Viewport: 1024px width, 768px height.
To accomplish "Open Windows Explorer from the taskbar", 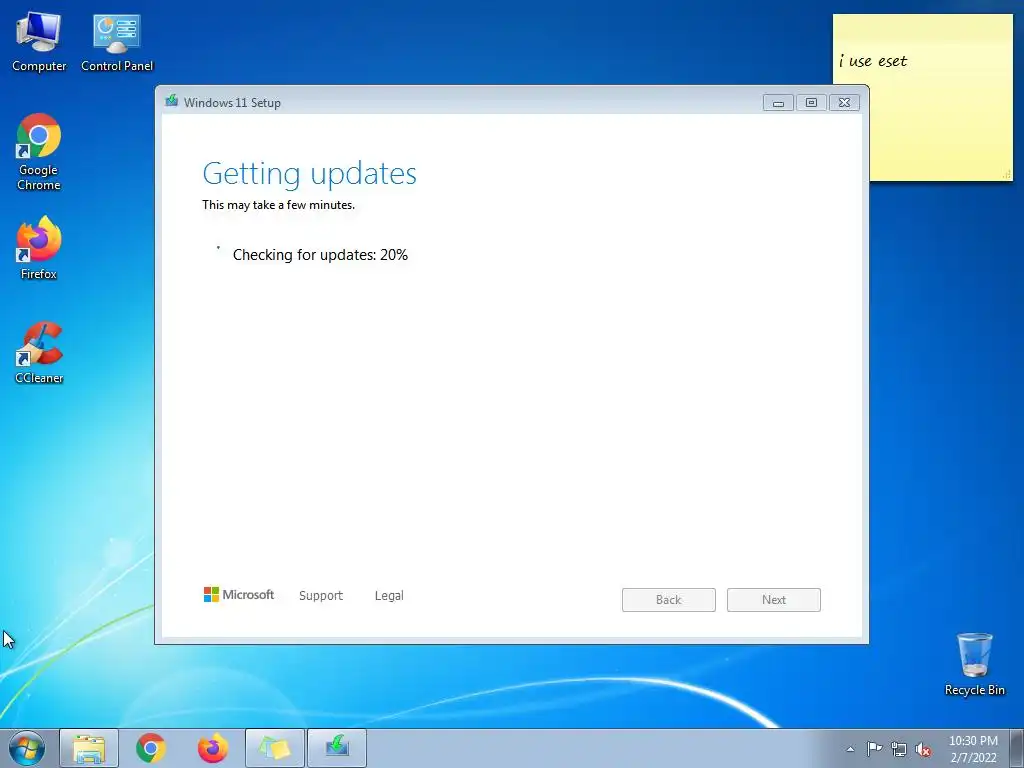I will point(89,748).
